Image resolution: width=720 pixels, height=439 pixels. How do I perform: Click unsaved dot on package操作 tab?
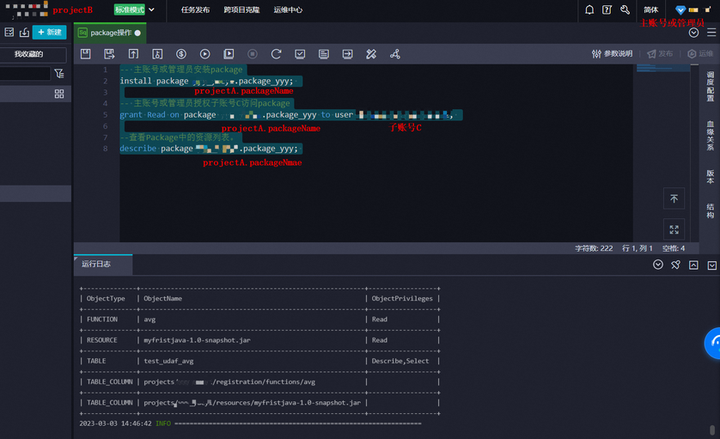[138, 33]
